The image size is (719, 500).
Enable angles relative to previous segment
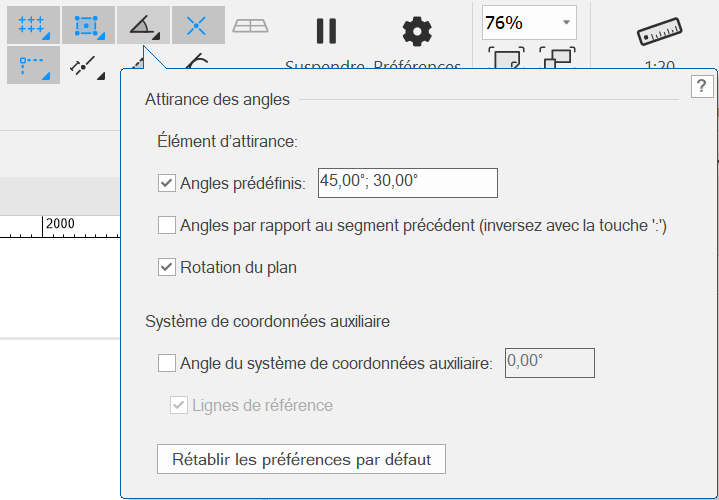tap(167, 225)
